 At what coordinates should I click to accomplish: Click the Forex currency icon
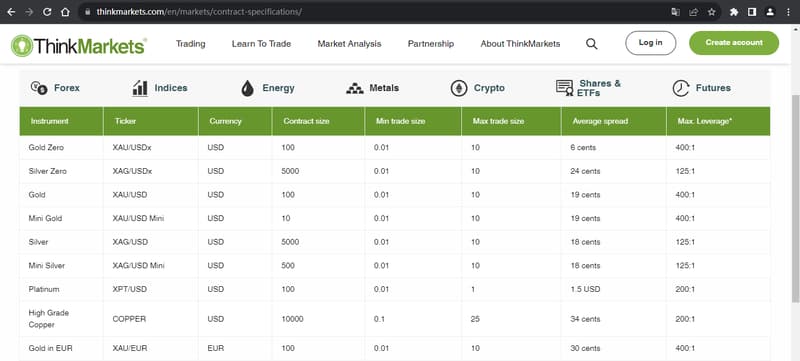[39, 88]
